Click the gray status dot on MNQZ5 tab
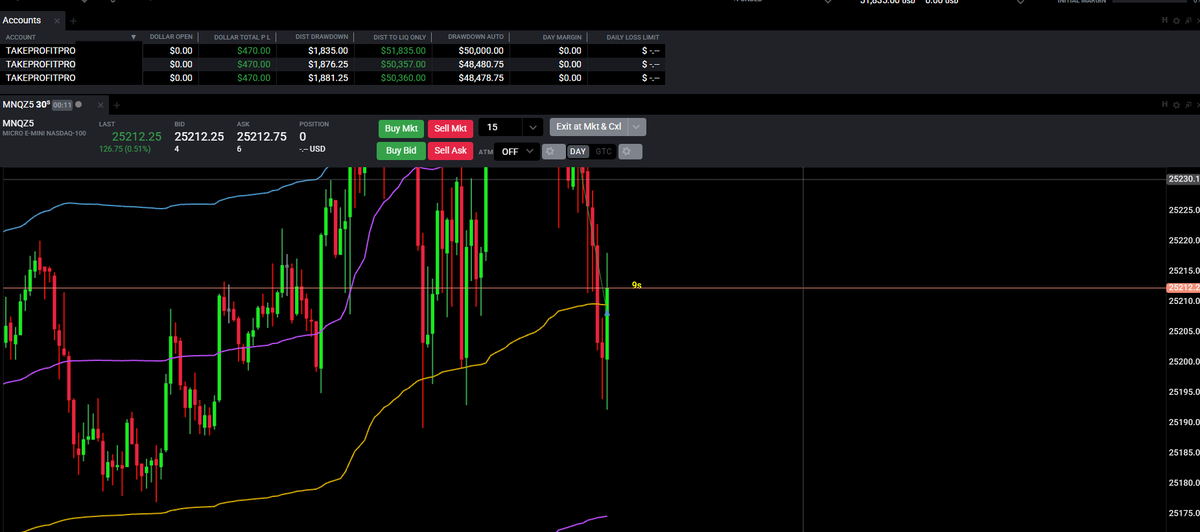The width and height of the screenshot is (1200, 532). pyautogui.click(x=79, y=104)
